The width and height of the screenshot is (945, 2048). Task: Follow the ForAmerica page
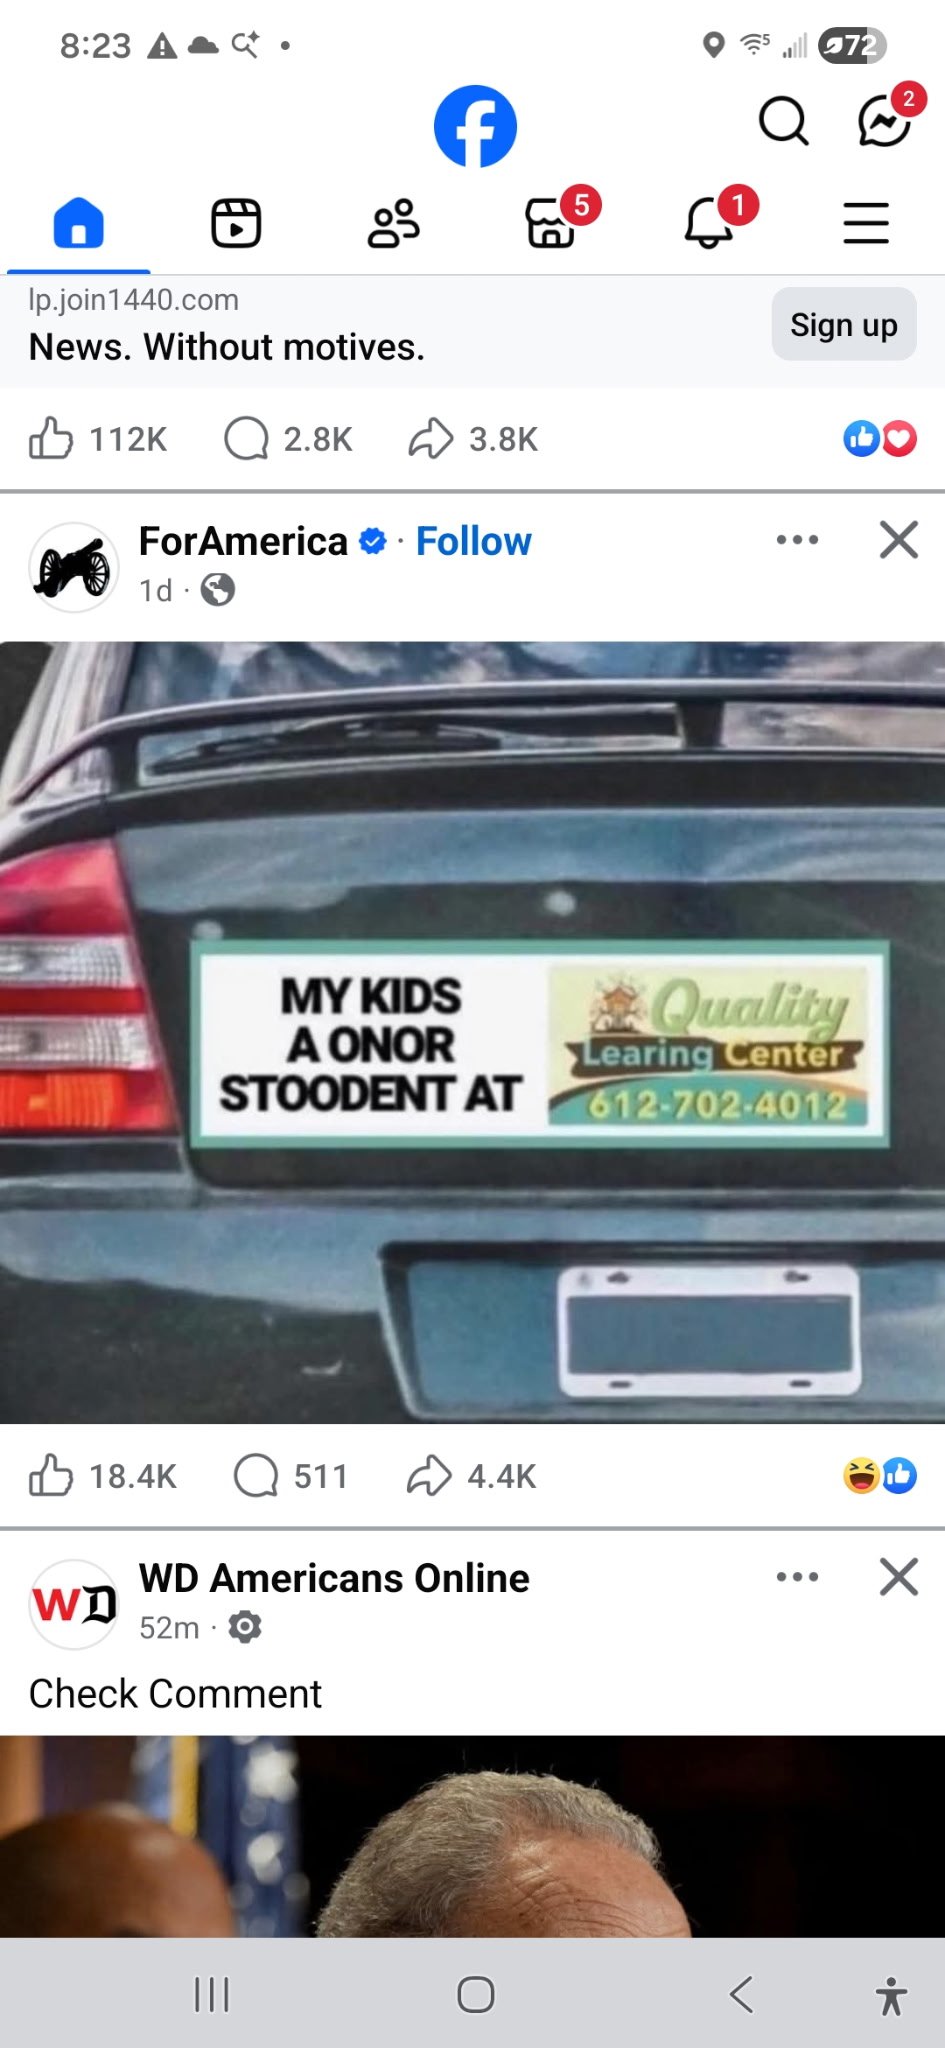473,541
